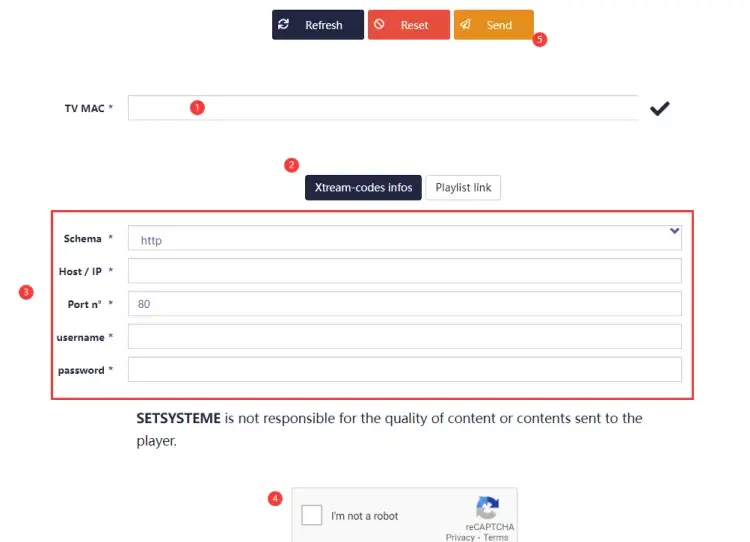Click red numbered badge 5 near Send
750x542 pixels.
coord(540,40)
